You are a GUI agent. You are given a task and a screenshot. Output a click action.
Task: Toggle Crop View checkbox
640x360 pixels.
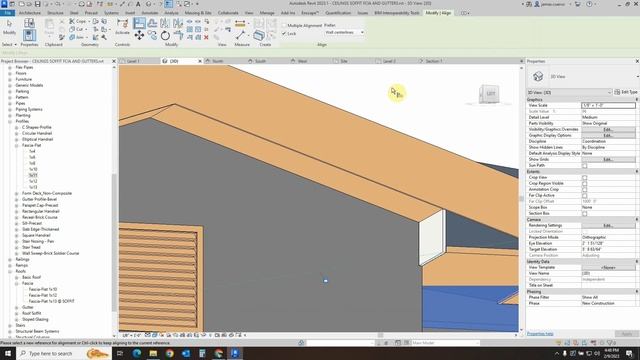point(584,178)
